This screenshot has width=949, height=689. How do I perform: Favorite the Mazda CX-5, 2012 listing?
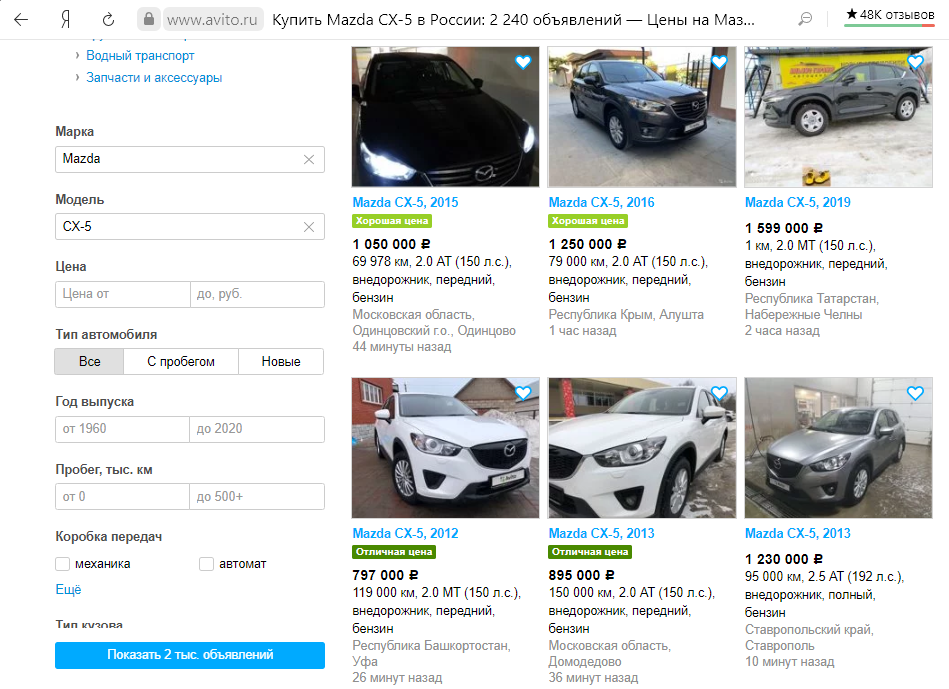point(523,393)
